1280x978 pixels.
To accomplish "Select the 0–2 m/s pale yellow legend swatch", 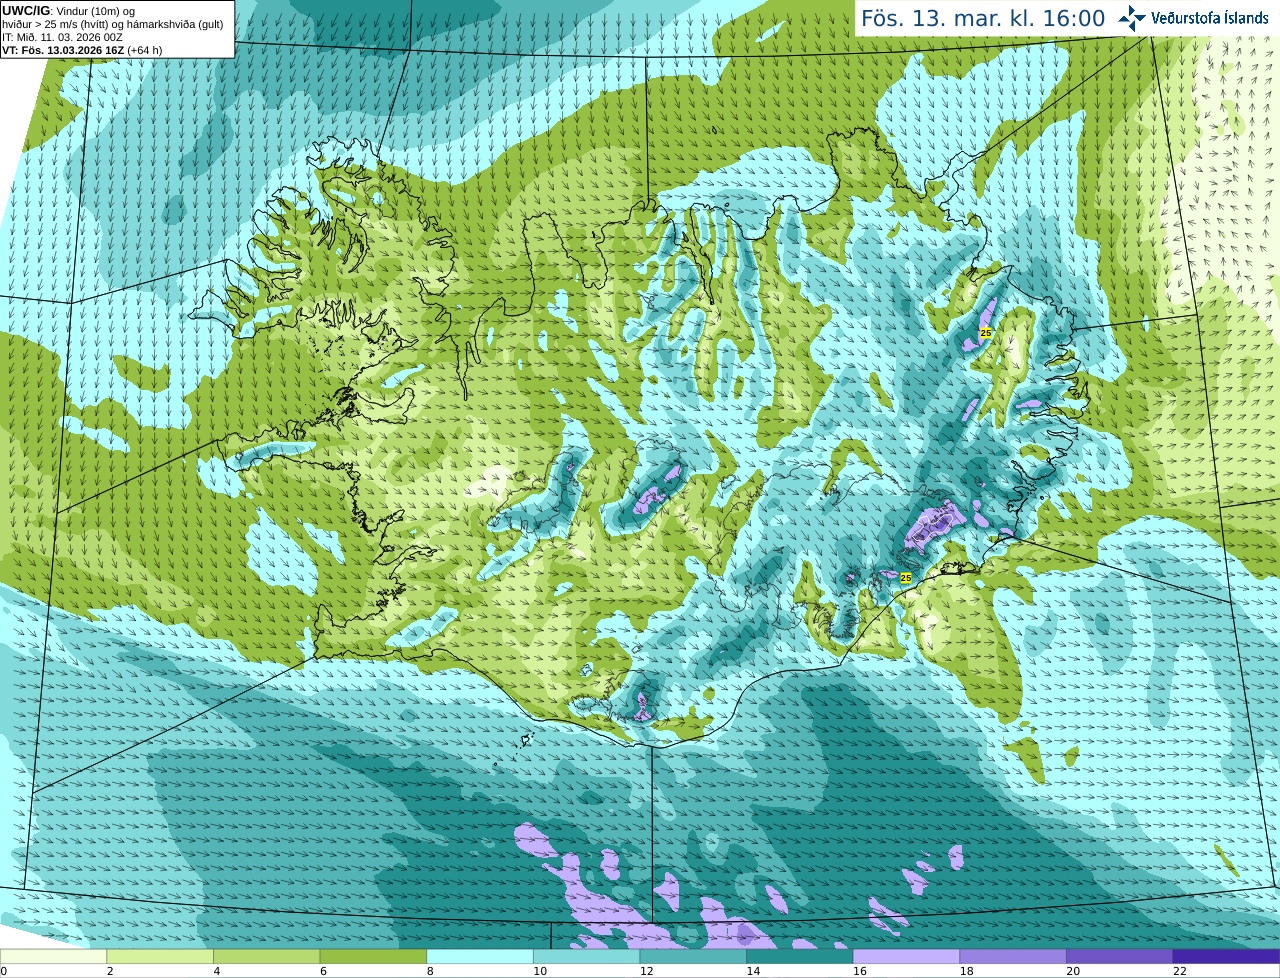I will click(53, 956).
